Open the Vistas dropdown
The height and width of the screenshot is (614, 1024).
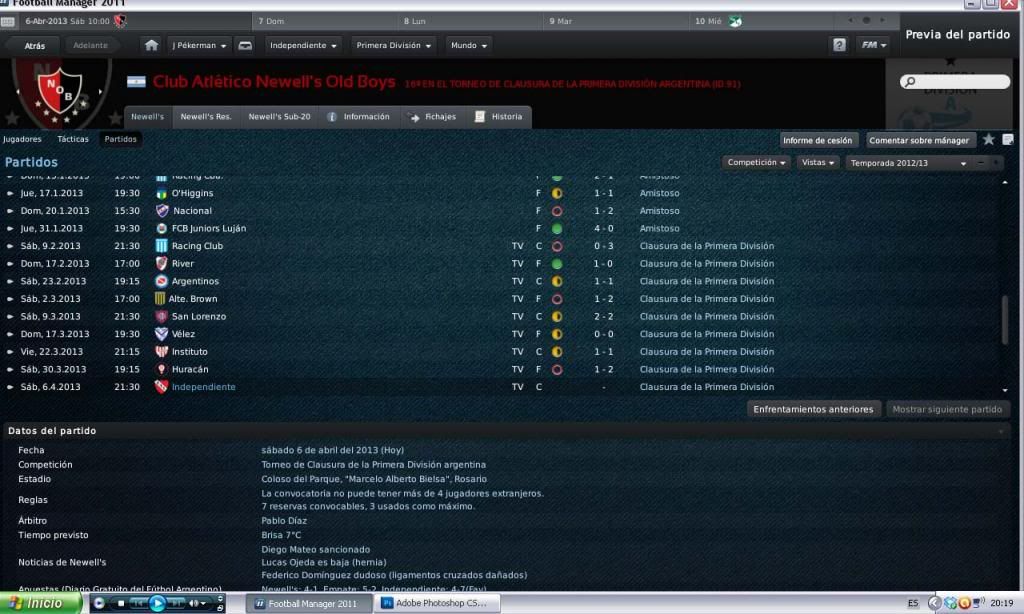(x=818, y=163)
